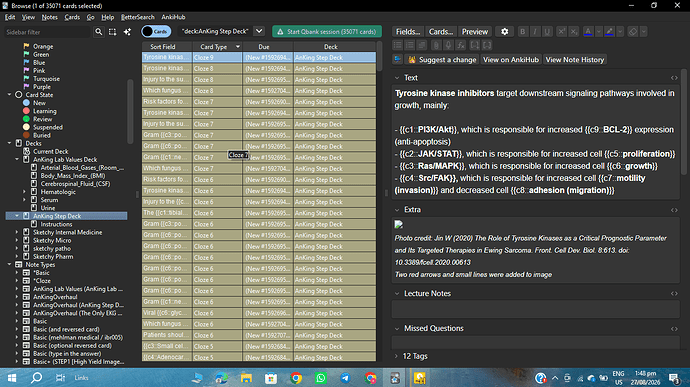Click the Fields... button

(408, 32)
